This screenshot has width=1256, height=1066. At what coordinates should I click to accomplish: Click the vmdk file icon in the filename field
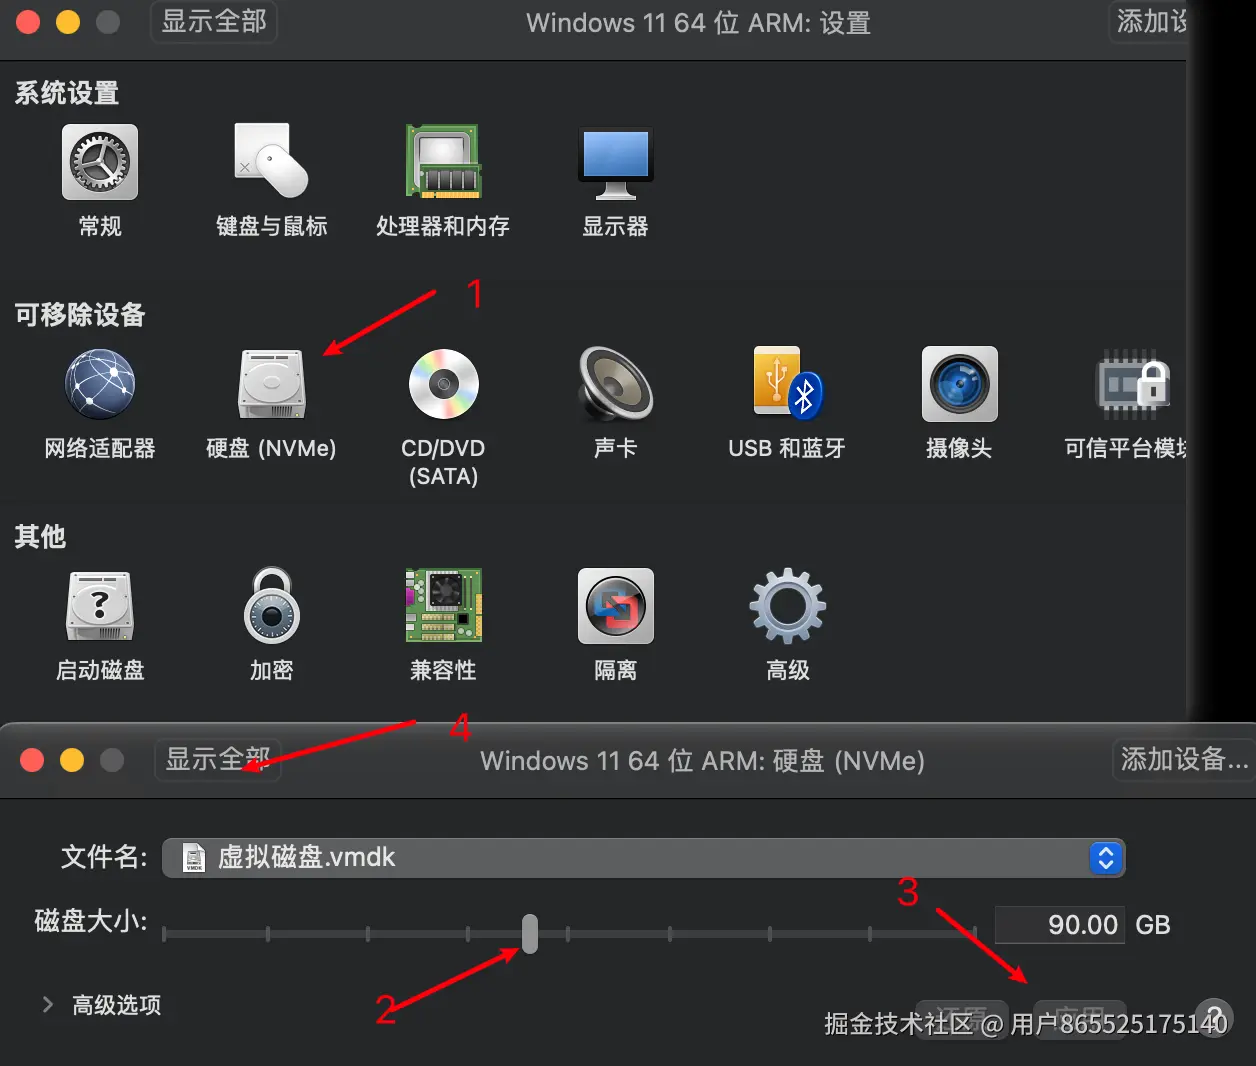click(x=194, y=858)
